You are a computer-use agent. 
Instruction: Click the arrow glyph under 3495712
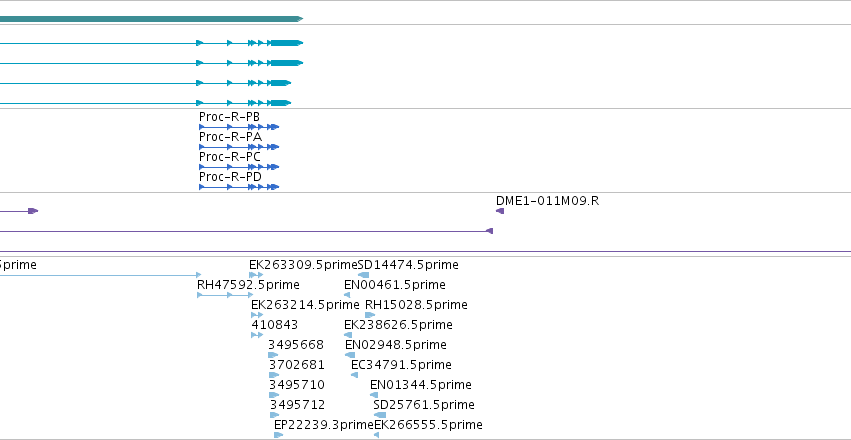coord(275,415)
